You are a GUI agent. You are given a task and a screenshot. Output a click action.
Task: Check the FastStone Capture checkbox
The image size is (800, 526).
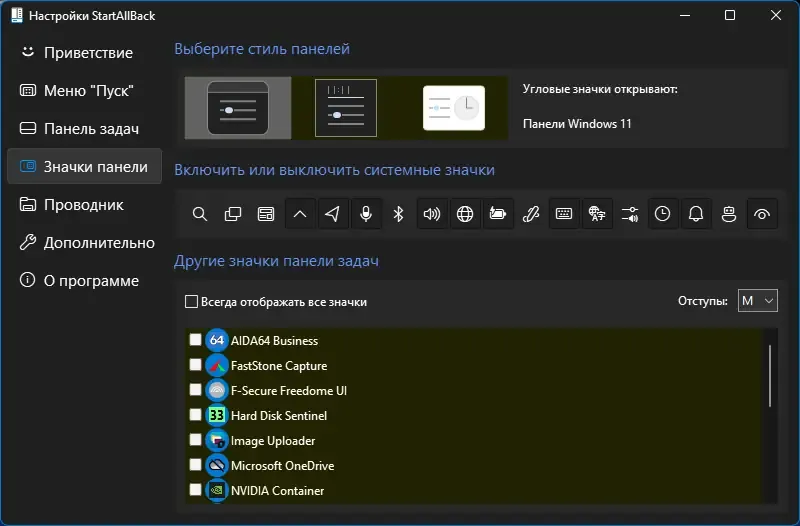[x=195, y=364]
